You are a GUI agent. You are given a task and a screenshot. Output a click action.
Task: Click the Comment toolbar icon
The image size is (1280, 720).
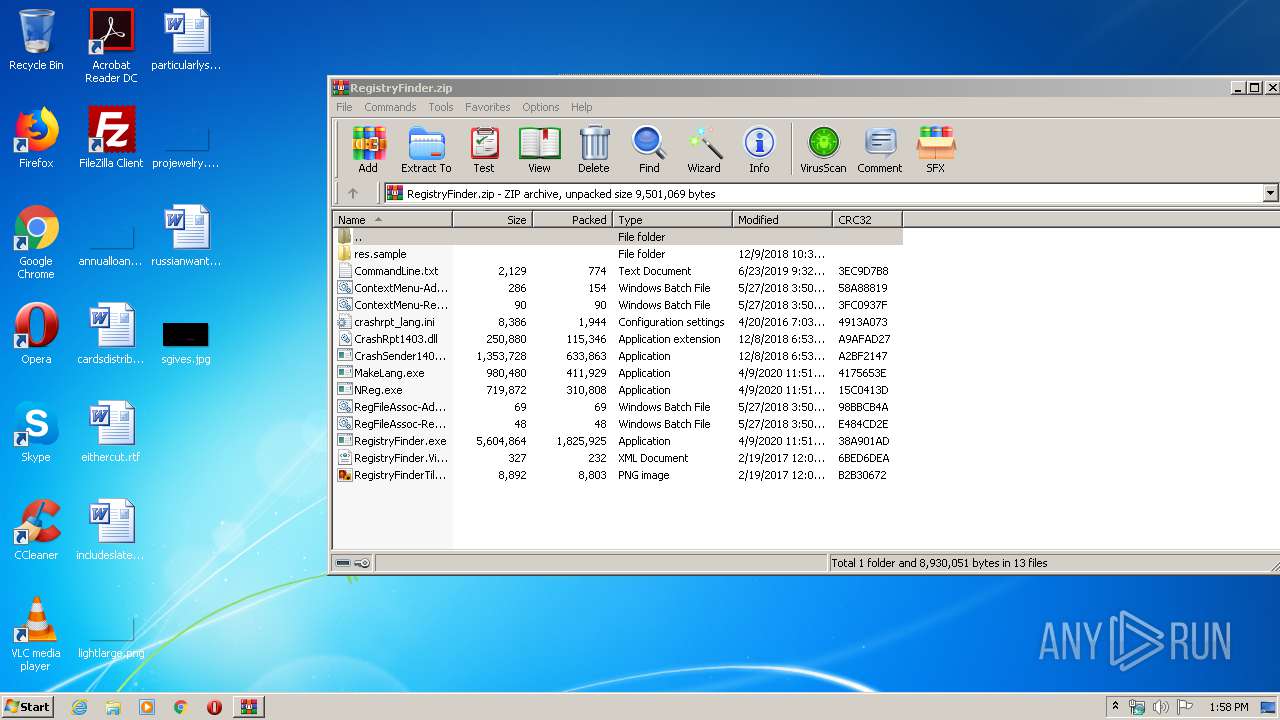tap(880, 150)
